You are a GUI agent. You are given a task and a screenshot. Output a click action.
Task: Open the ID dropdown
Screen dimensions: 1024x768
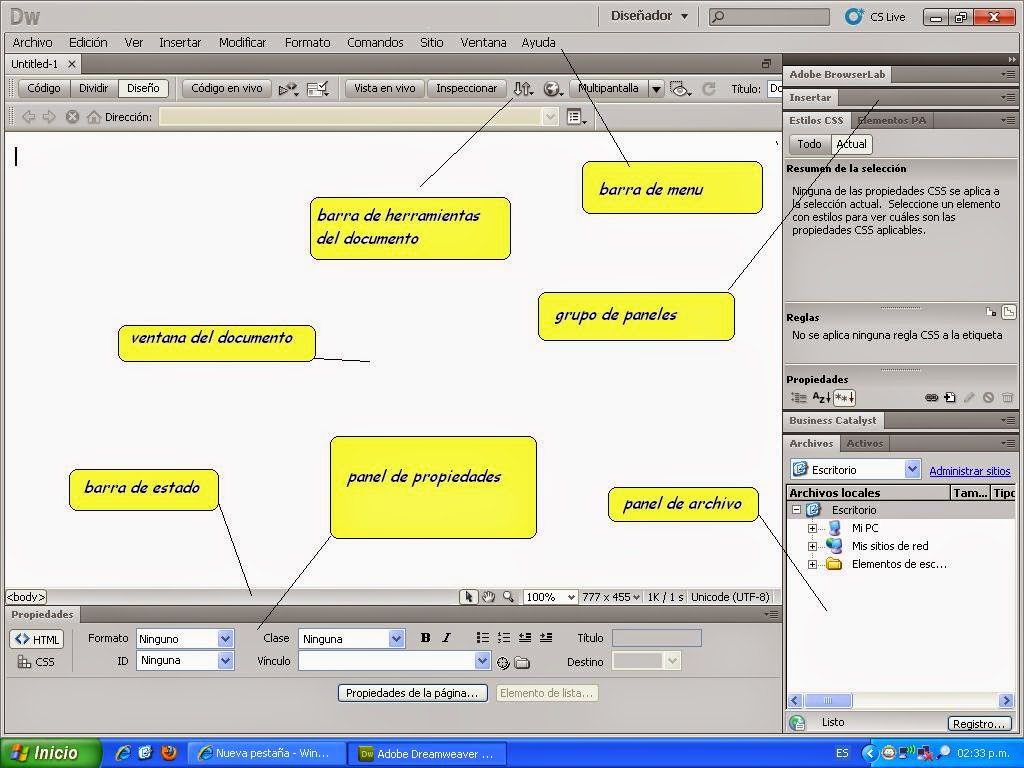tap(225, 661)
